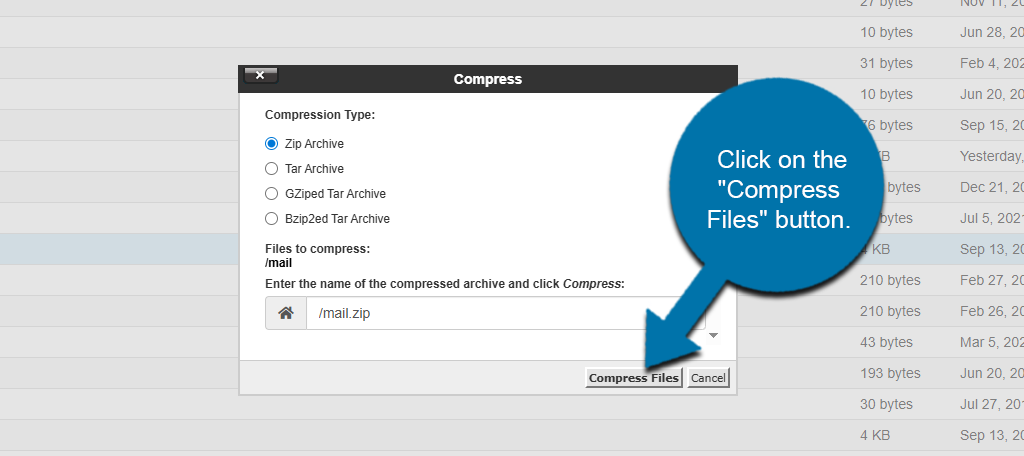The image size is (1024, 456).
Task: Pick the Bzip2ed Tar Archive option
Action: coord(271,219)
